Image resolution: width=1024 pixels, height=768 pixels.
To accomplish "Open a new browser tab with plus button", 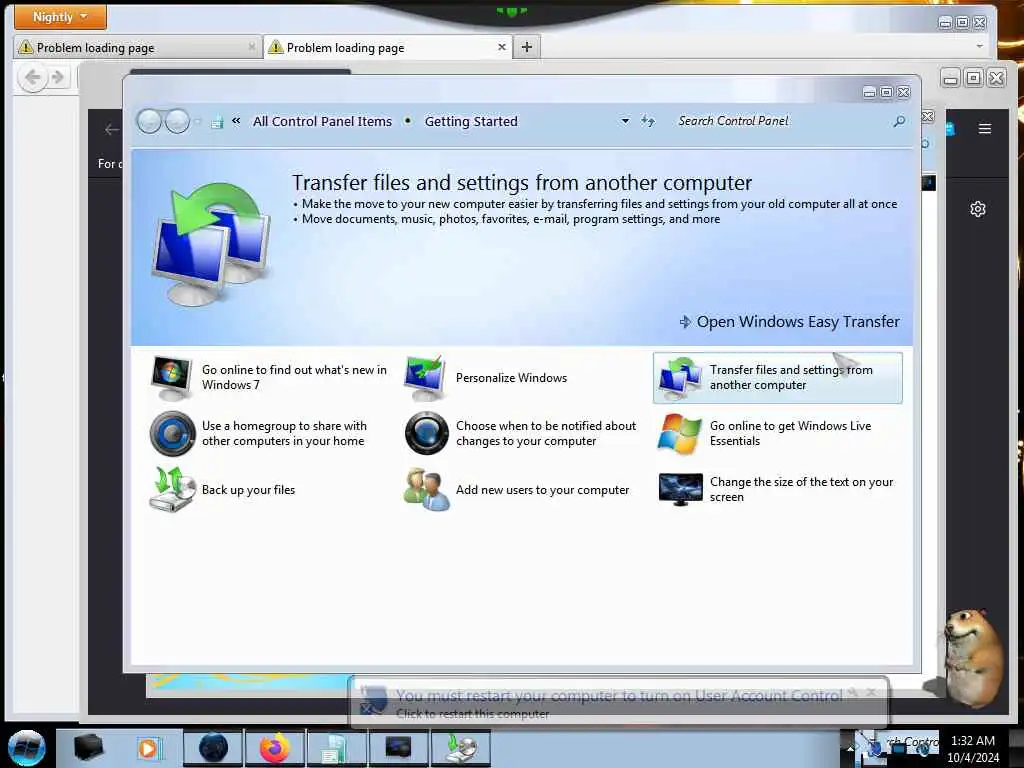I will pyautogui.click(x=527, y=47).
